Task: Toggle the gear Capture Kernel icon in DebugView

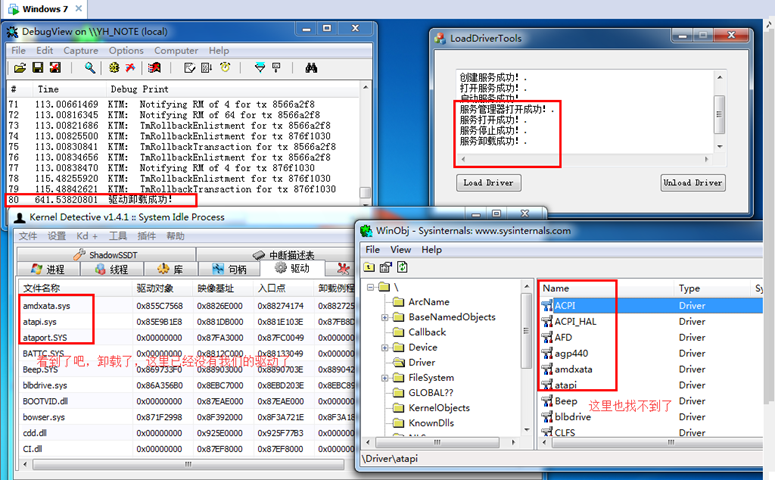Action: pos(114,68)
